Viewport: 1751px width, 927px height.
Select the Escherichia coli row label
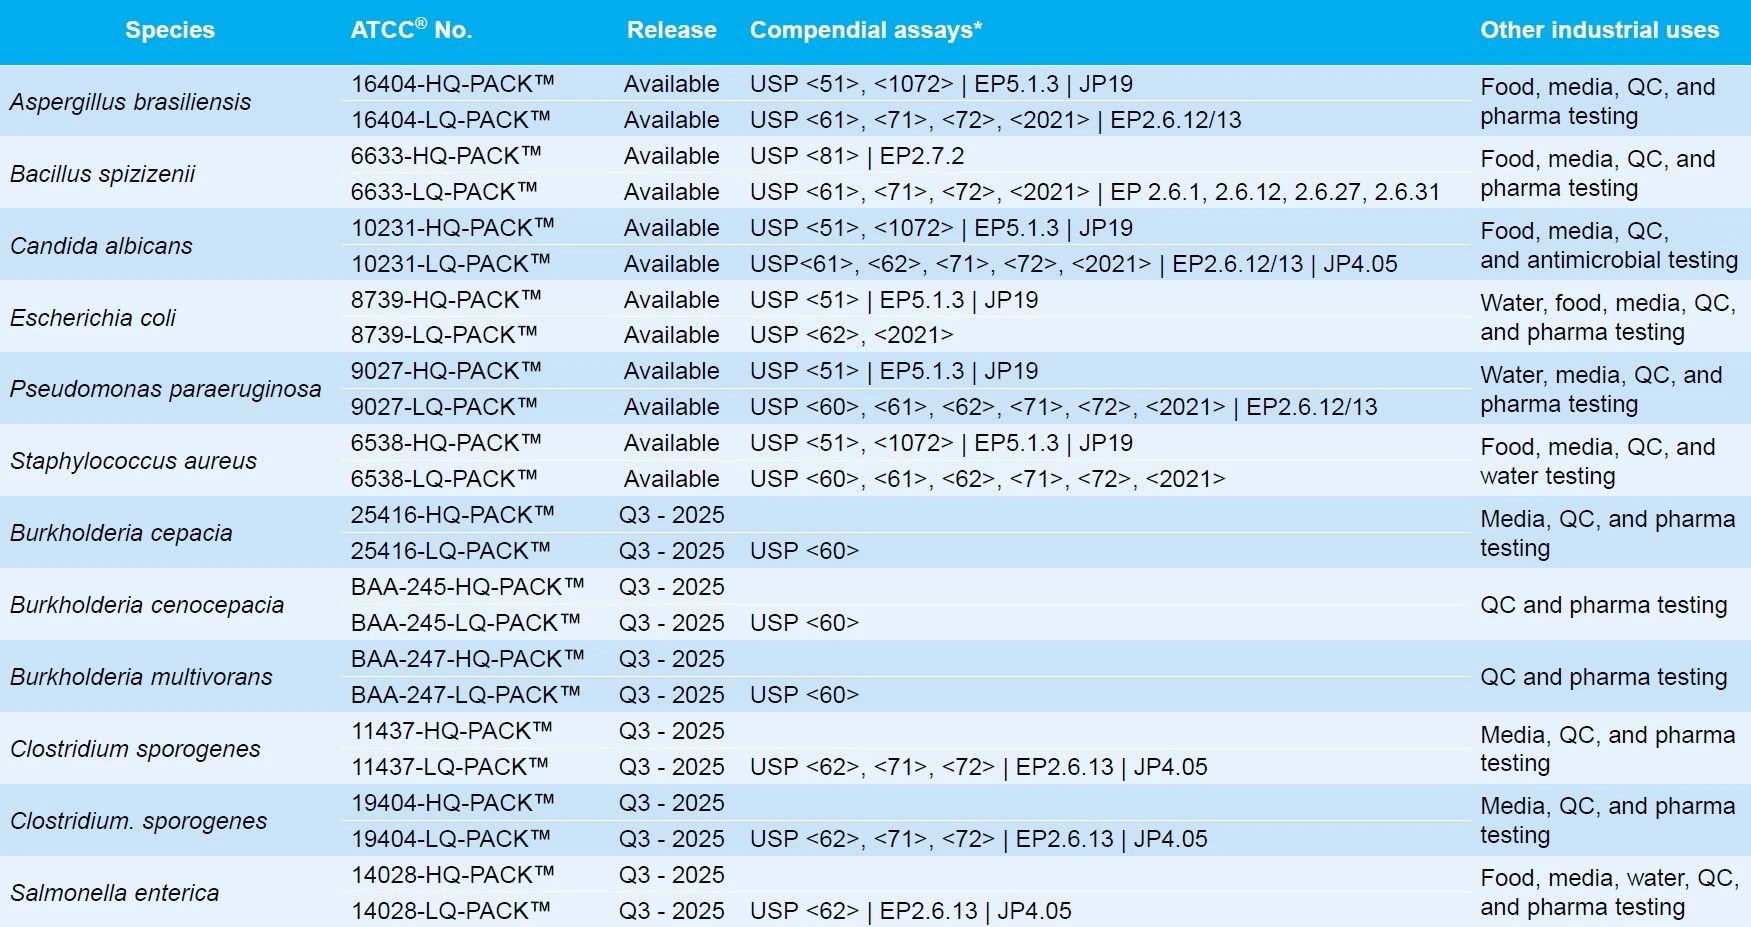(93, 318)
